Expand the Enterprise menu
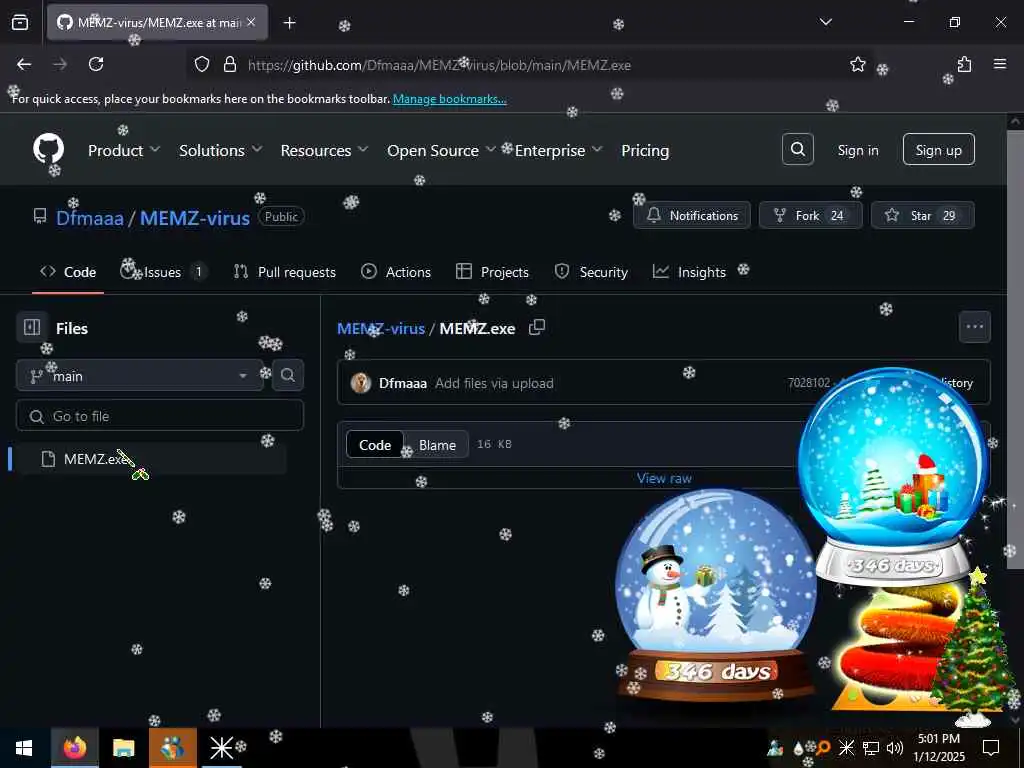Screen dimensions: 1024x768 pos(558,150)
